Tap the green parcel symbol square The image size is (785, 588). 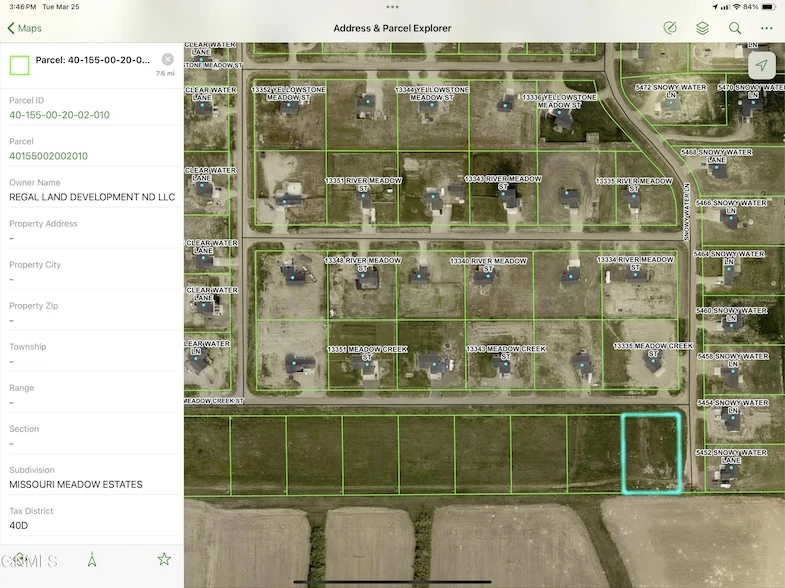(19, 66)
